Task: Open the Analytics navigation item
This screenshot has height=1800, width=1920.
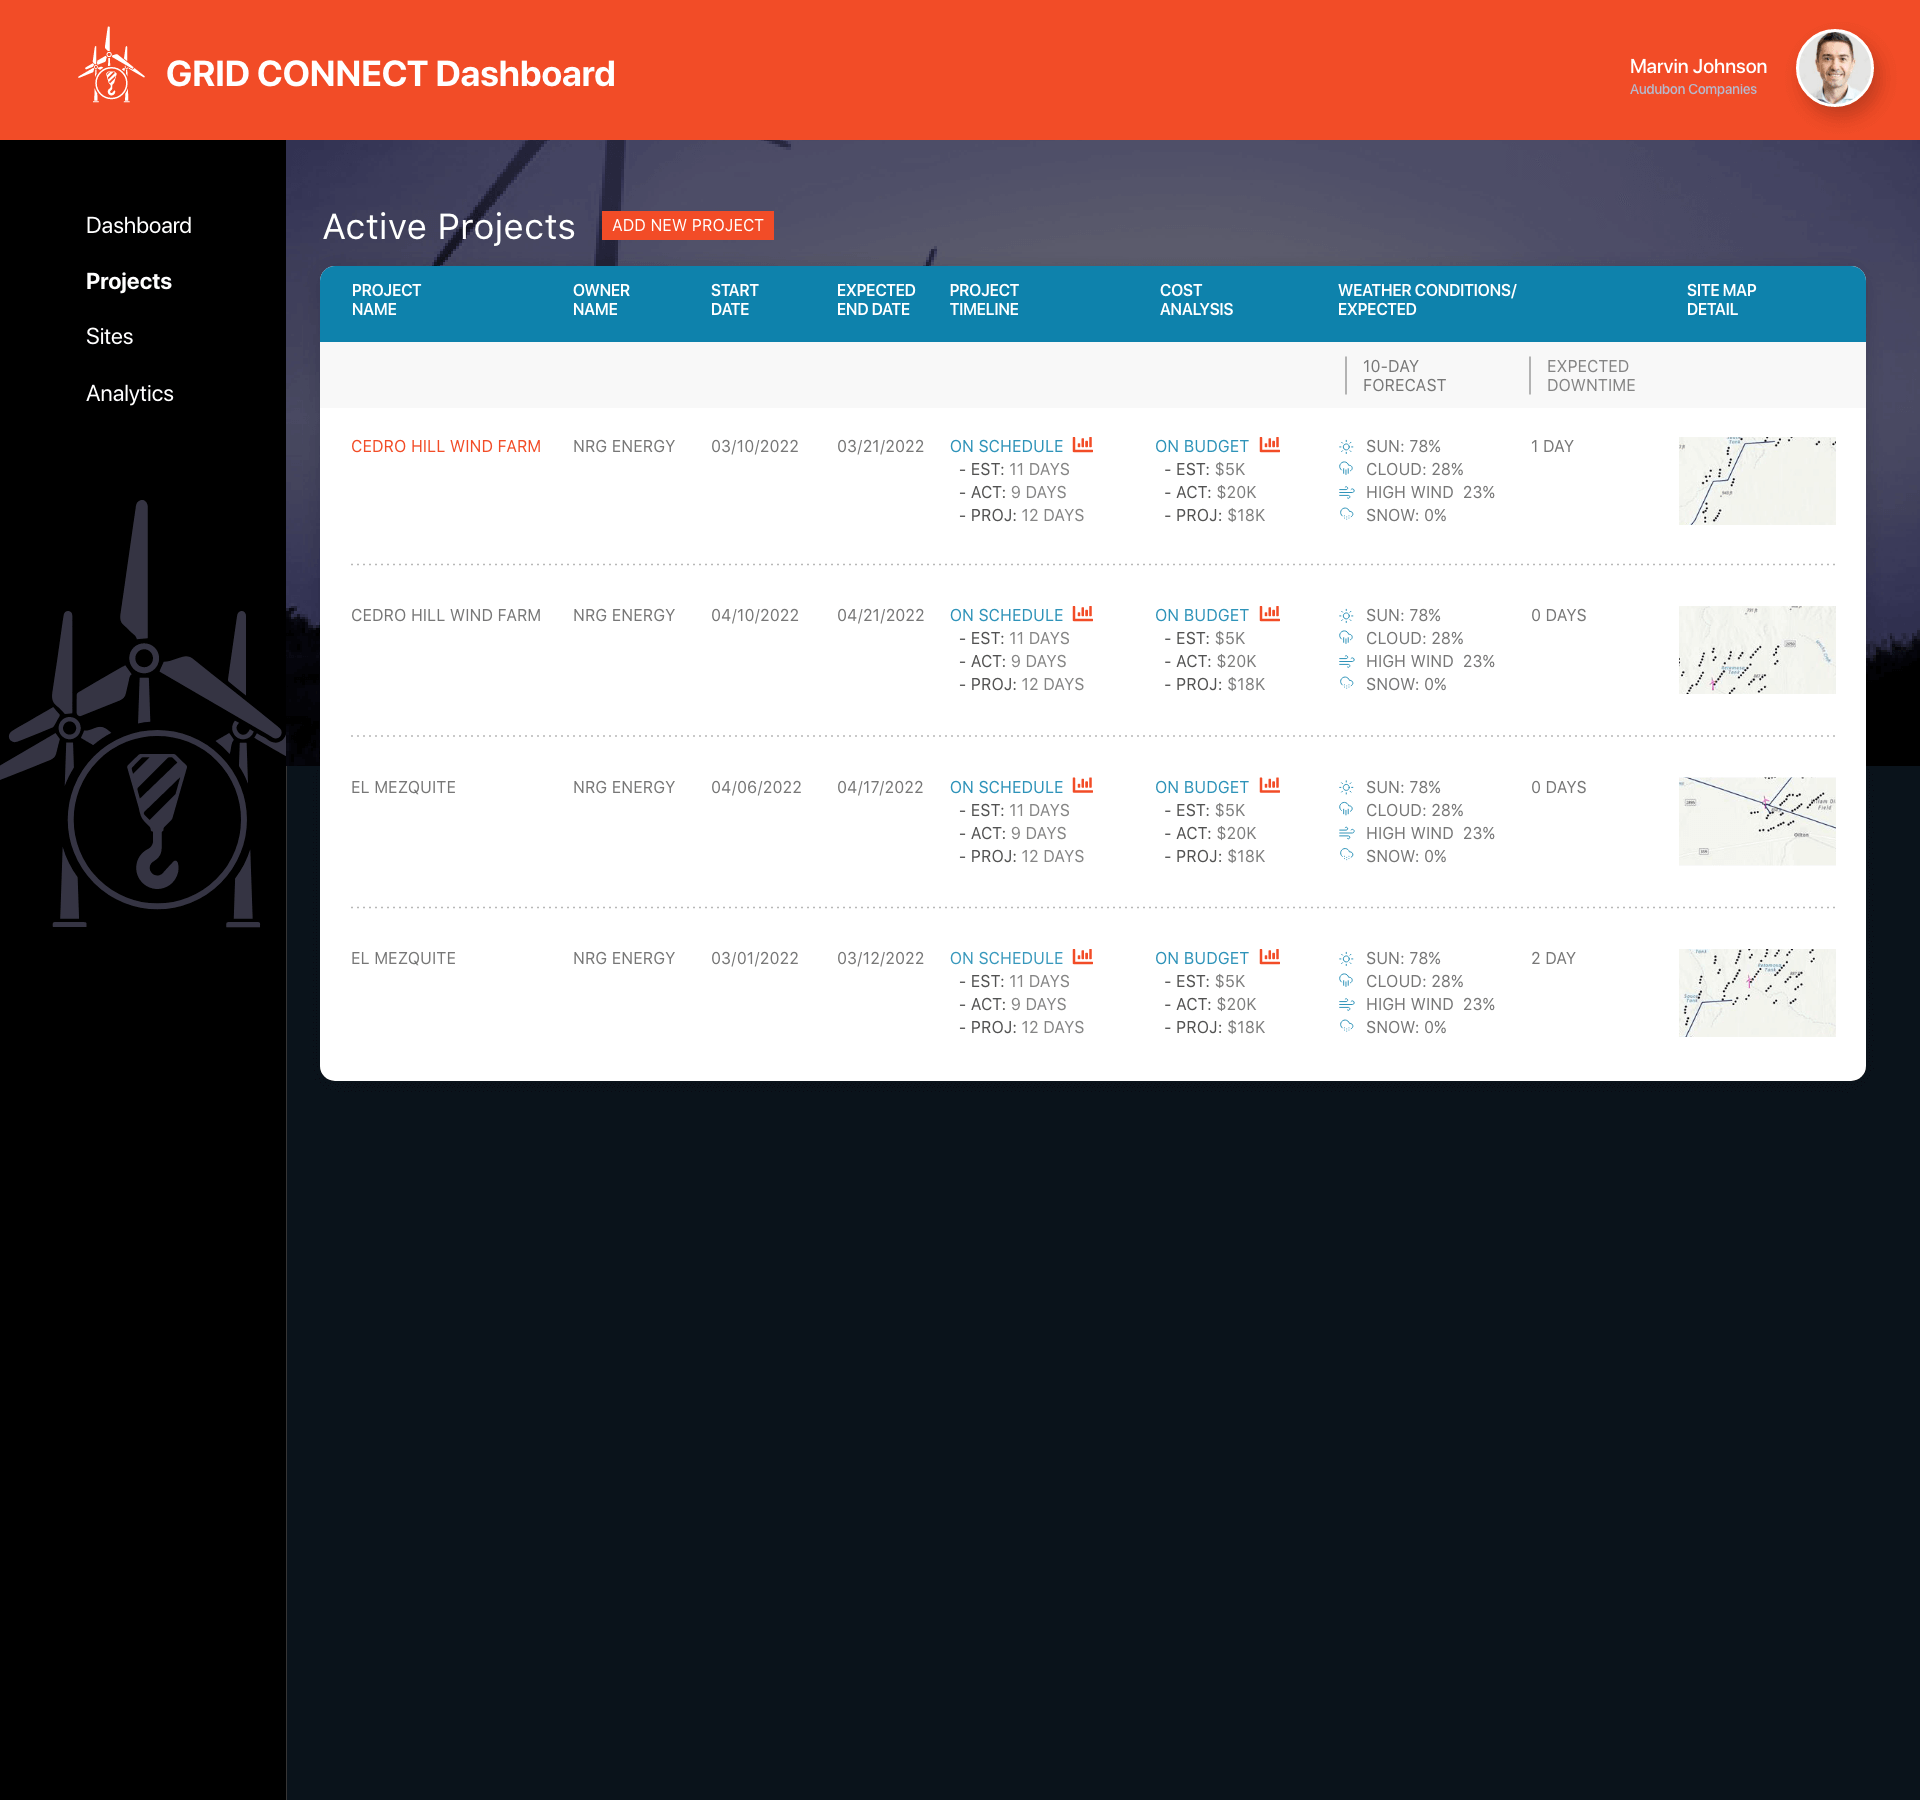Action: coord(130,392)
